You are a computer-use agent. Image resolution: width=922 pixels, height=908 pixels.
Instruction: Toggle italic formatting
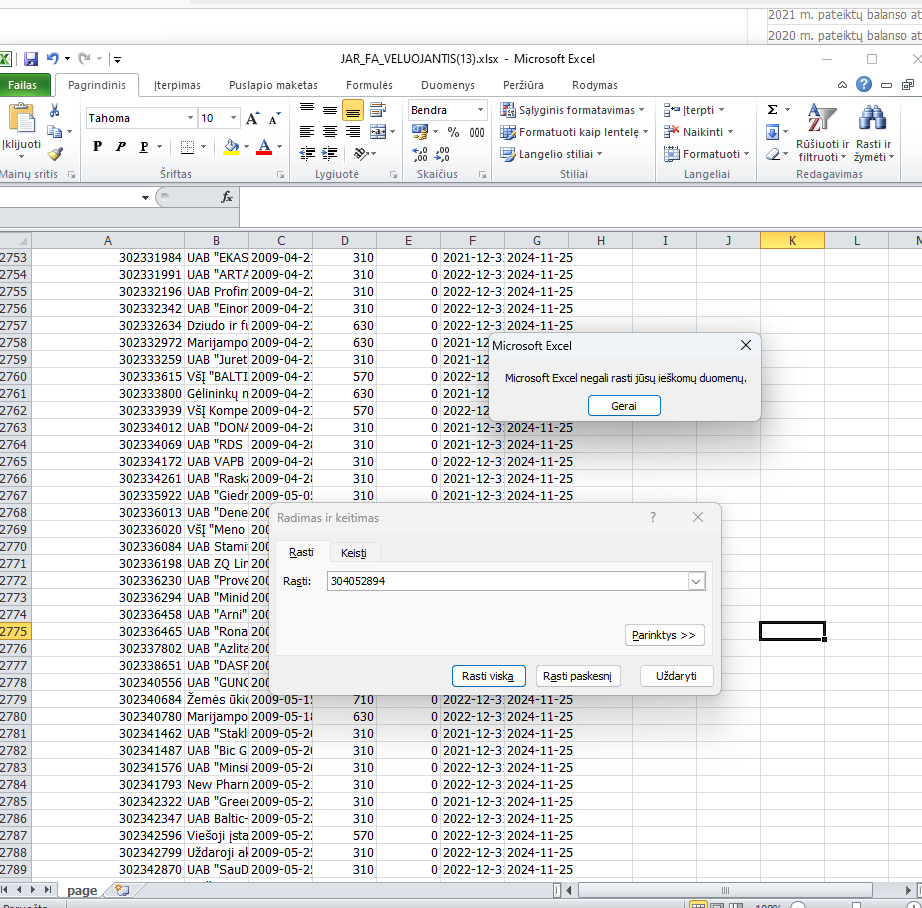point(121,147)
